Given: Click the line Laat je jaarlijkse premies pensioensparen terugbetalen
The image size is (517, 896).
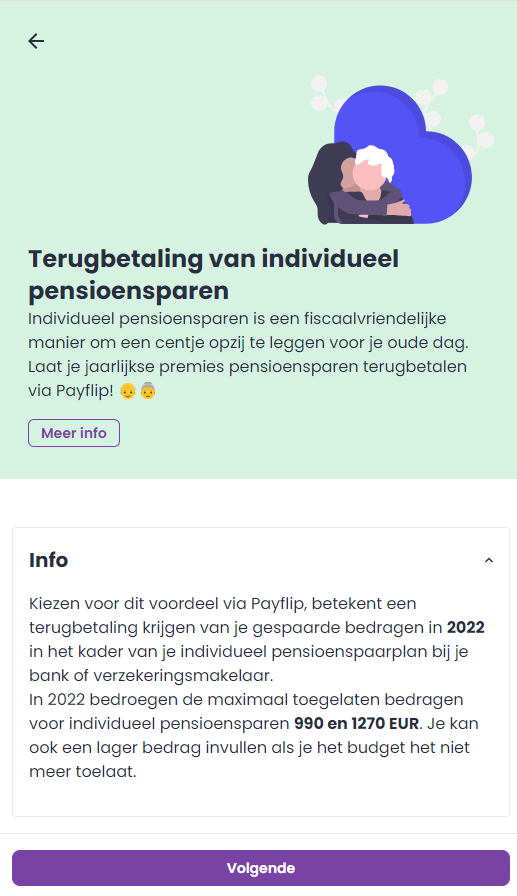Looking at the screenshot, I should point(247,367).
